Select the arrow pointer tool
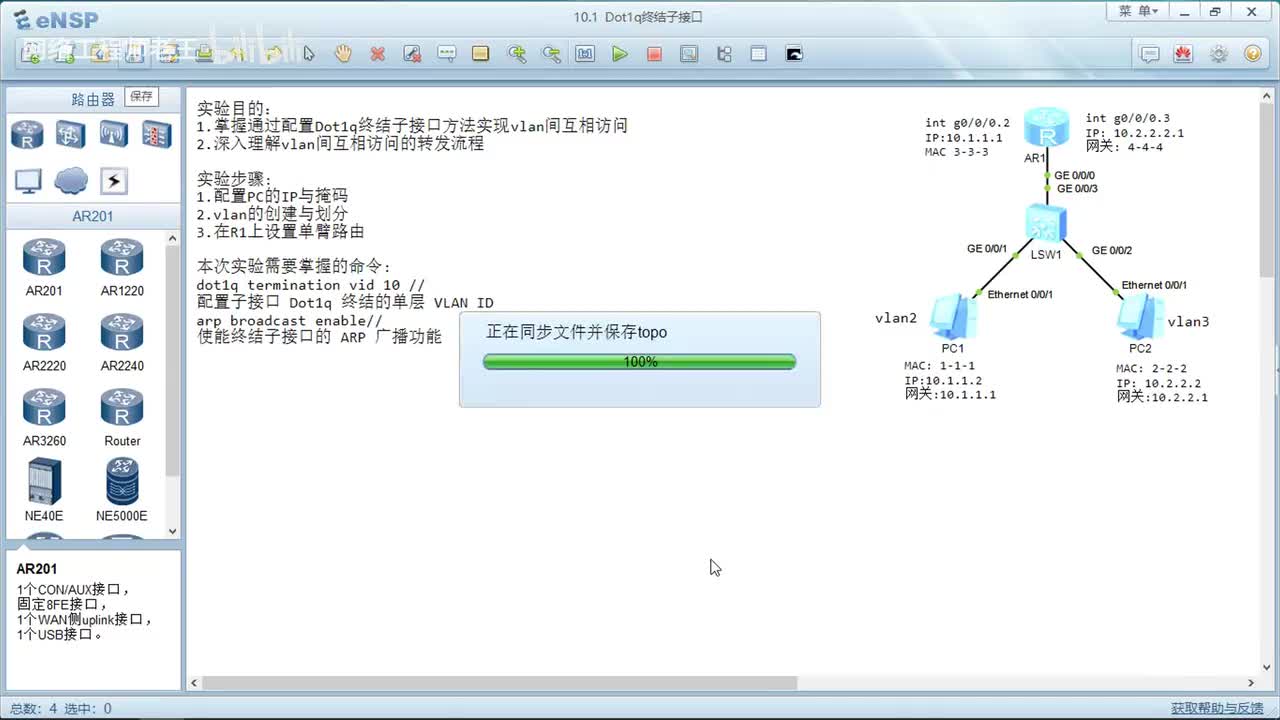1280x720 pixels. (309, 54)
